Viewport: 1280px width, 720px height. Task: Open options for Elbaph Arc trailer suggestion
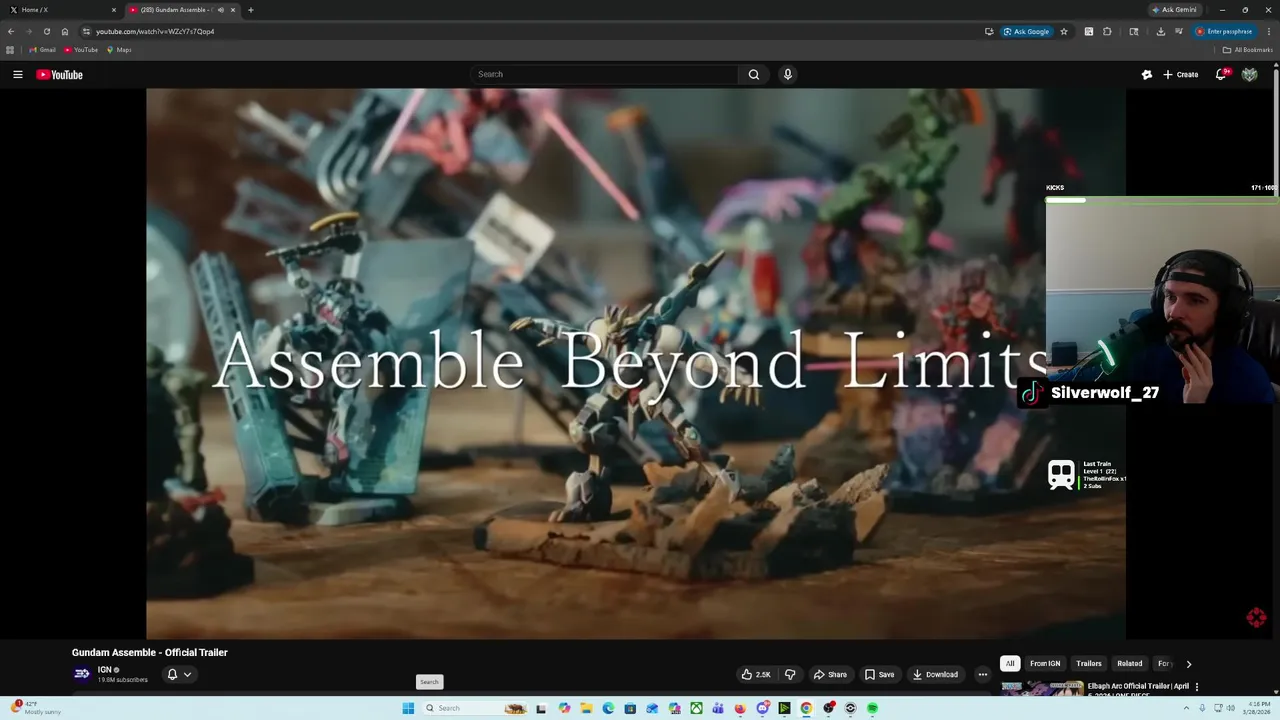pos(1197,687)
